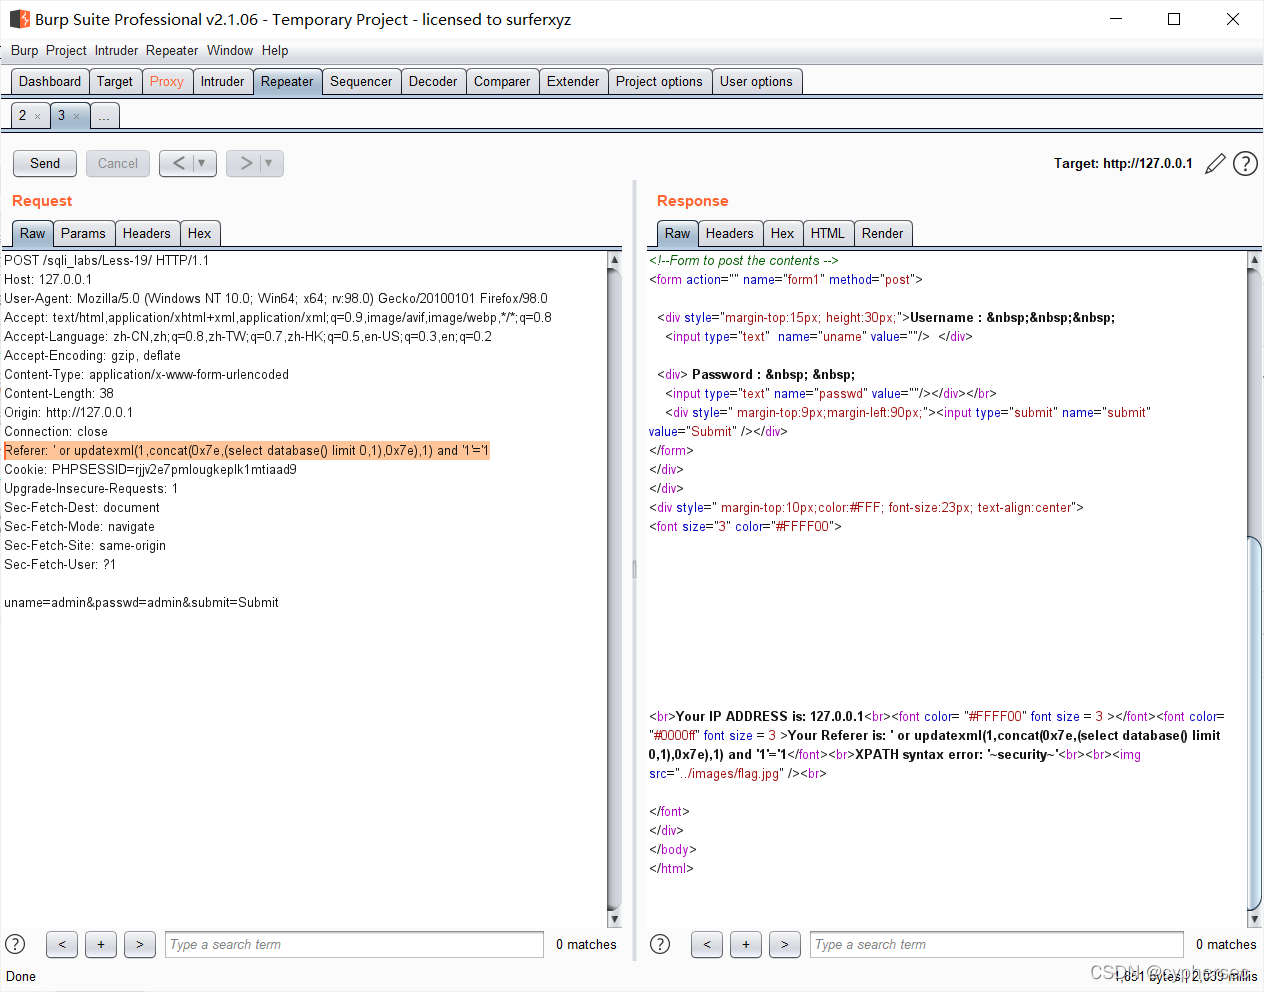Image resolution: width=1264 pixels, height=992 pixels.
Task: Click response search help icon
Action: point(660,944)
